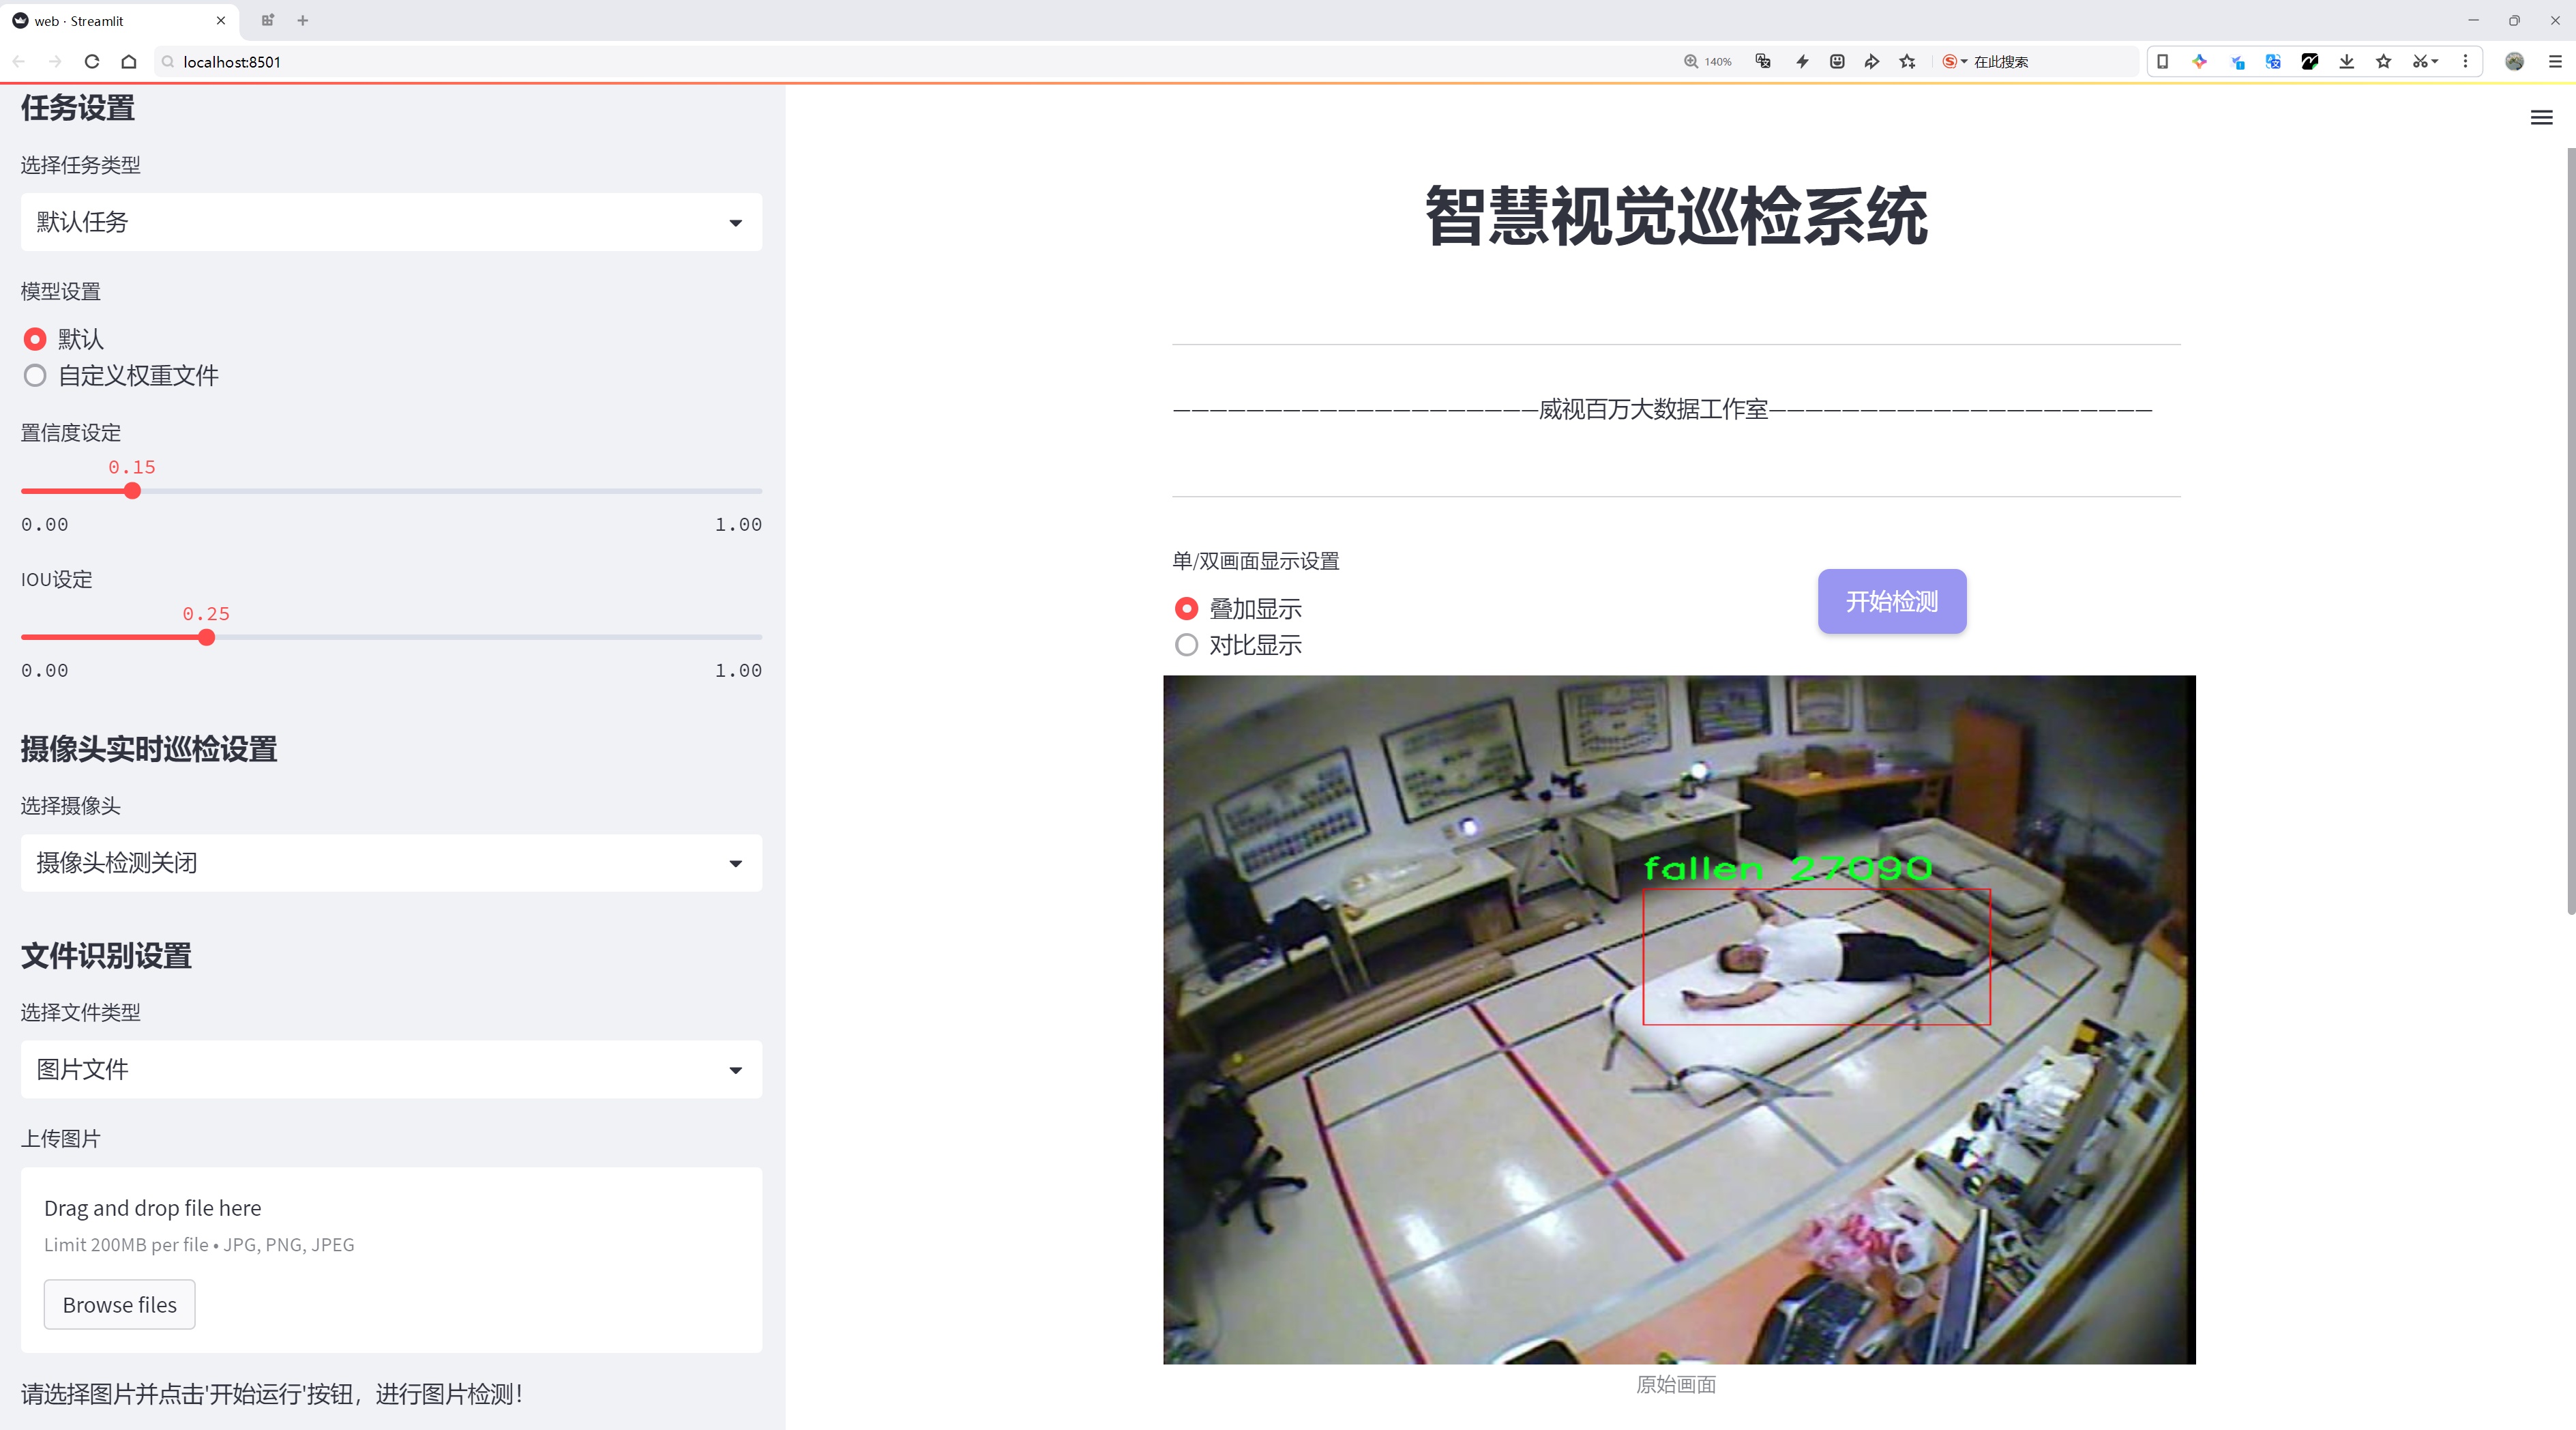Click the Browse files button
This screenshot has width=2576, height=1430.
pyautogui.click(x=119, y=1304)
